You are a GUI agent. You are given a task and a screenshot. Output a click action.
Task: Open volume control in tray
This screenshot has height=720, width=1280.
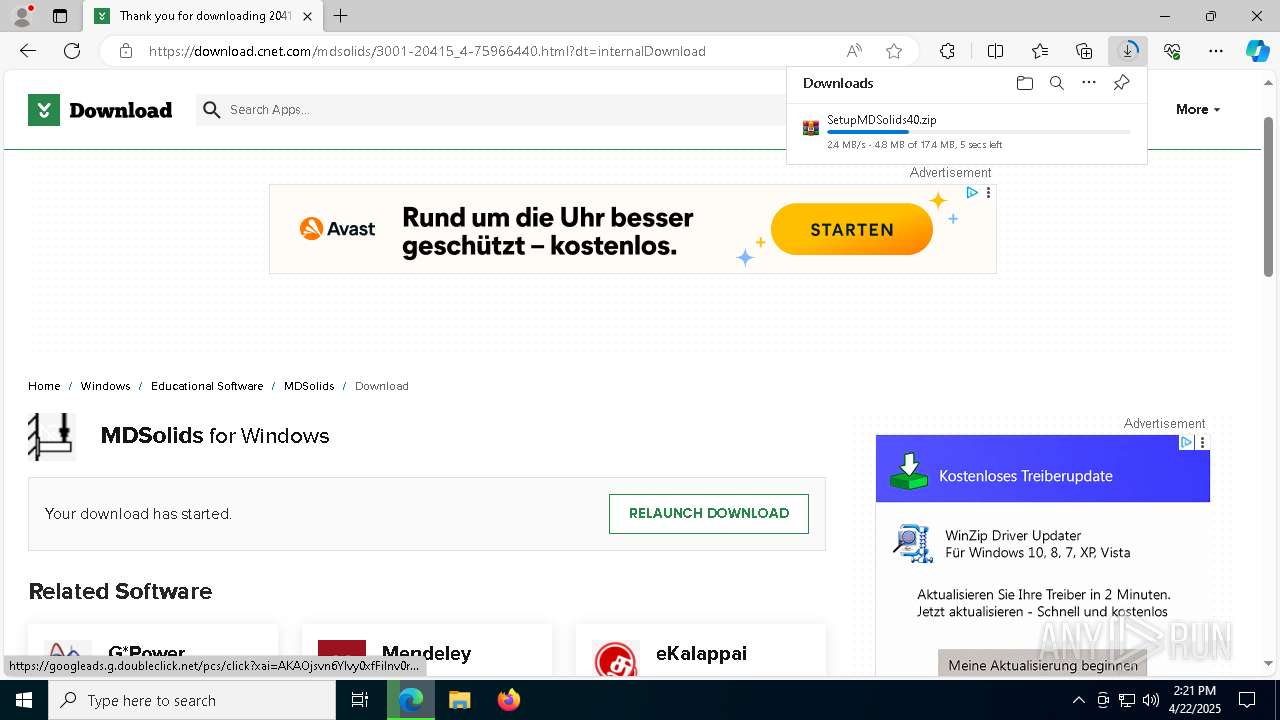1151,700
